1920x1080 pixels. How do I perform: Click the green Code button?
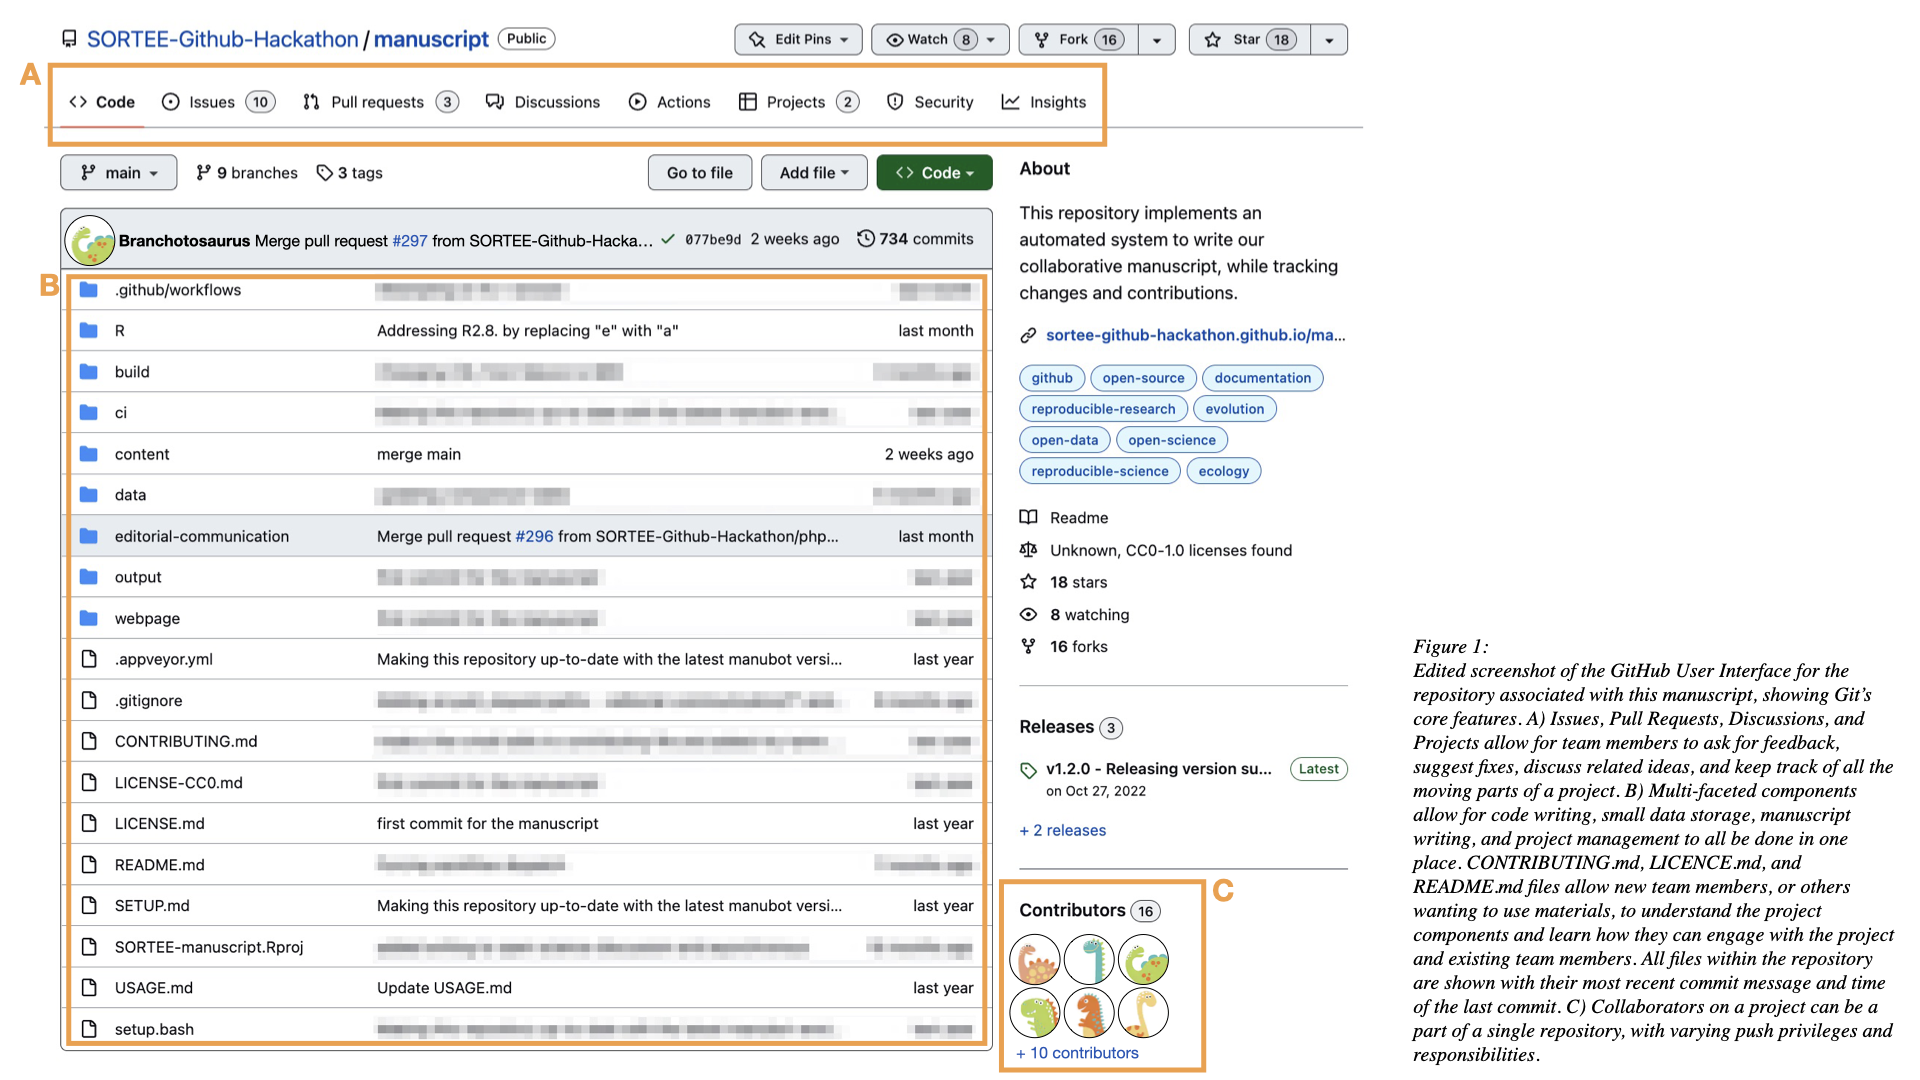933,172
